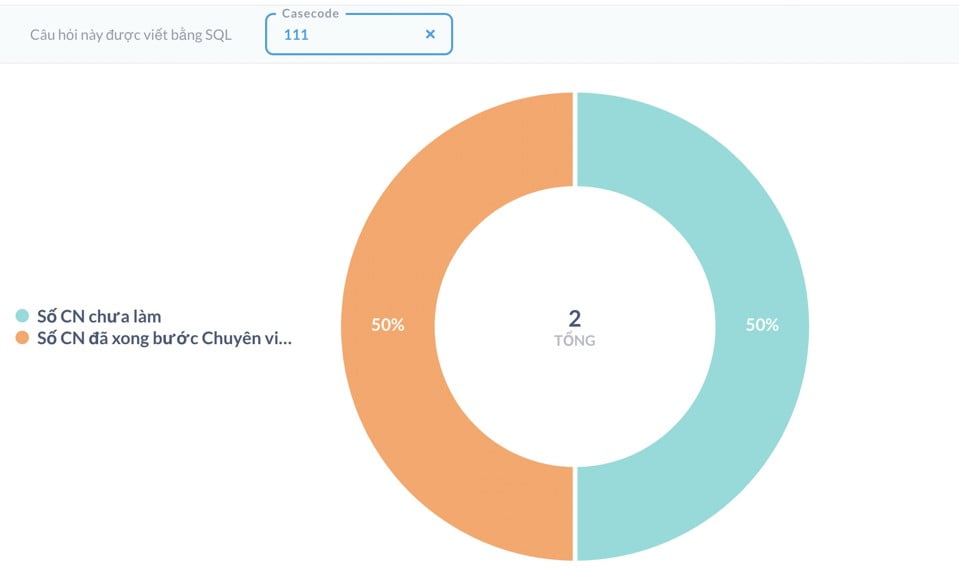Click the orange legend dot for Số CN đã xong
This screenshot has height=585, width=959.
coord(22,338)
